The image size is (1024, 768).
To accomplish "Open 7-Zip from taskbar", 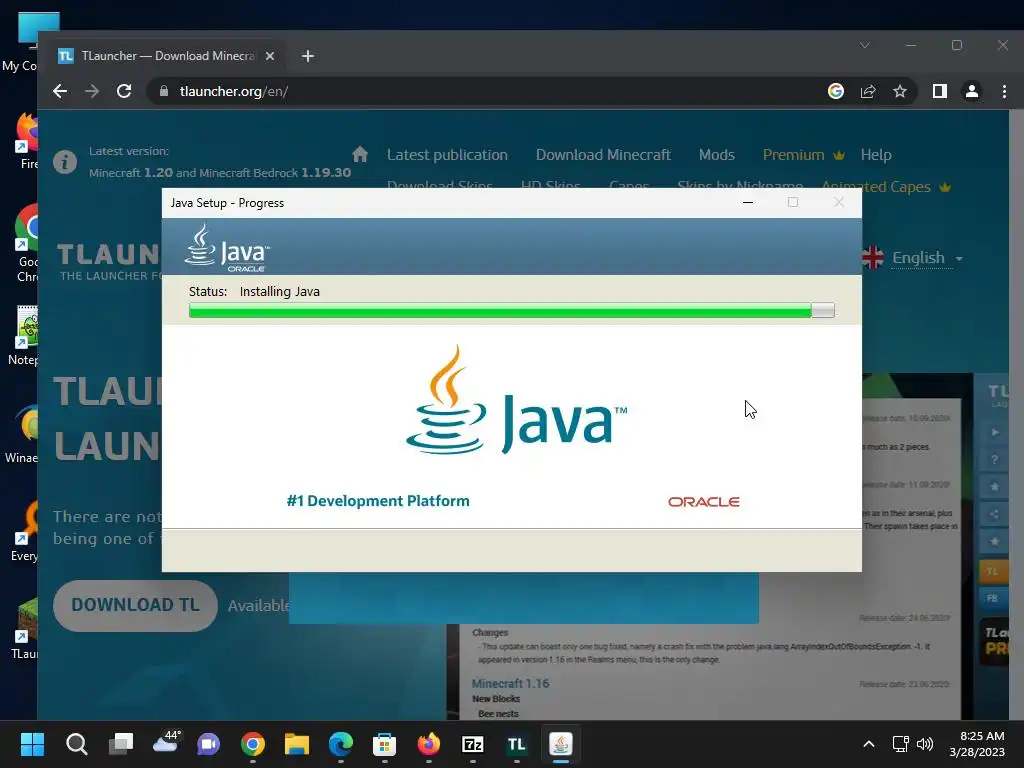I will click(472, 744).
